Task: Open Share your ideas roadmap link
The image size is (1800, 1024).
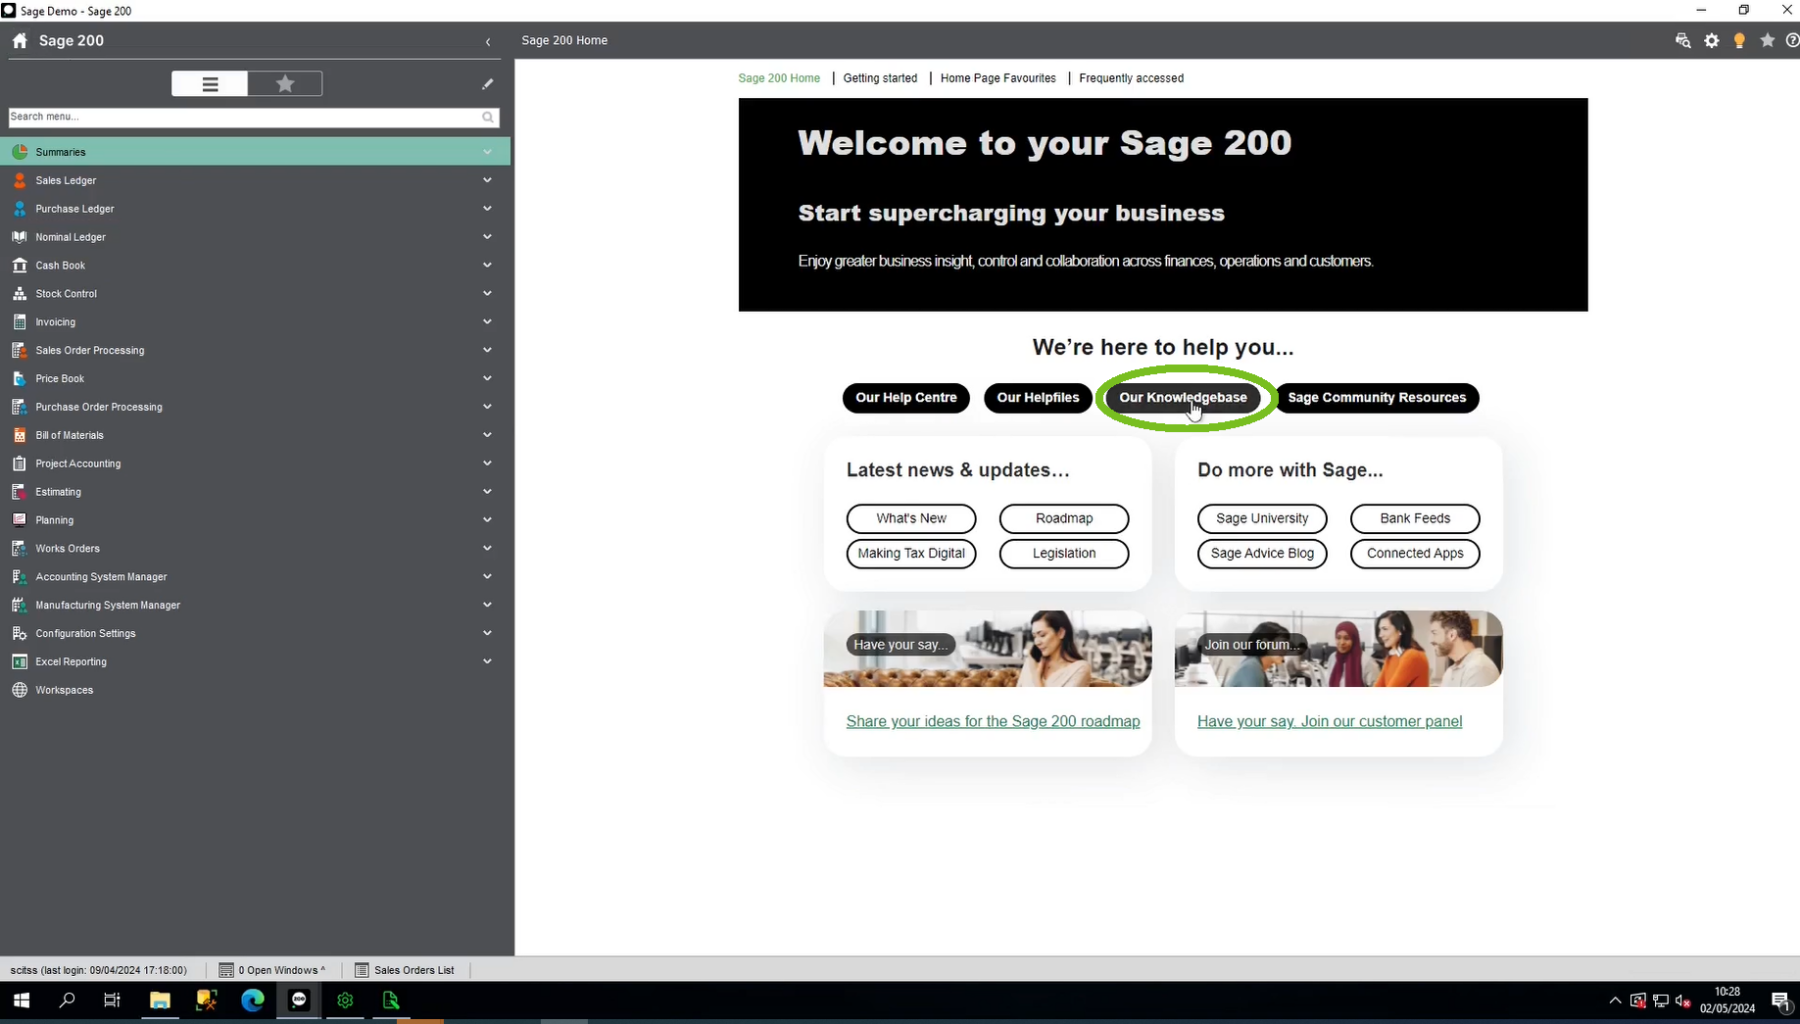Action: (992, 721)
